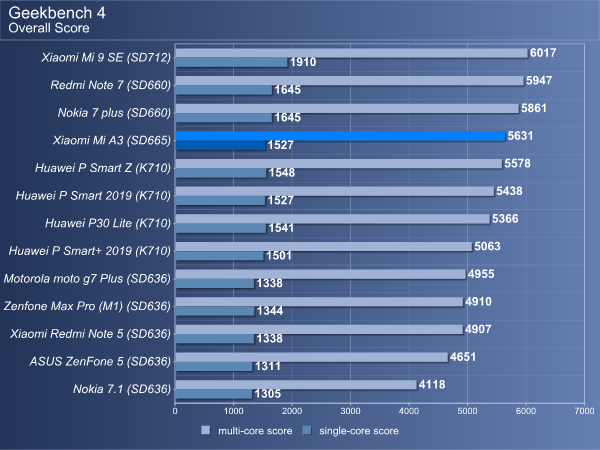Click the x-axis tick label 7000
This screenshot has width=600, height=450.
tap(585, 411)
